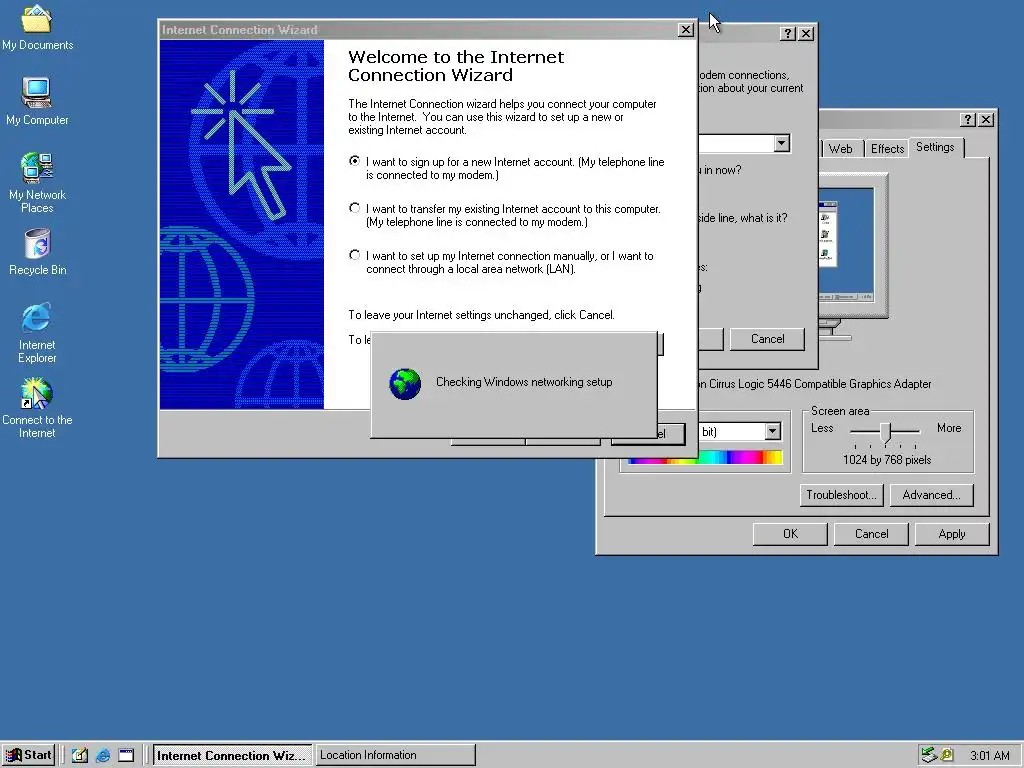Select set up Internet connection manually option
Viewport: 1024px width, 768px height.
click(x=355, y=255)
